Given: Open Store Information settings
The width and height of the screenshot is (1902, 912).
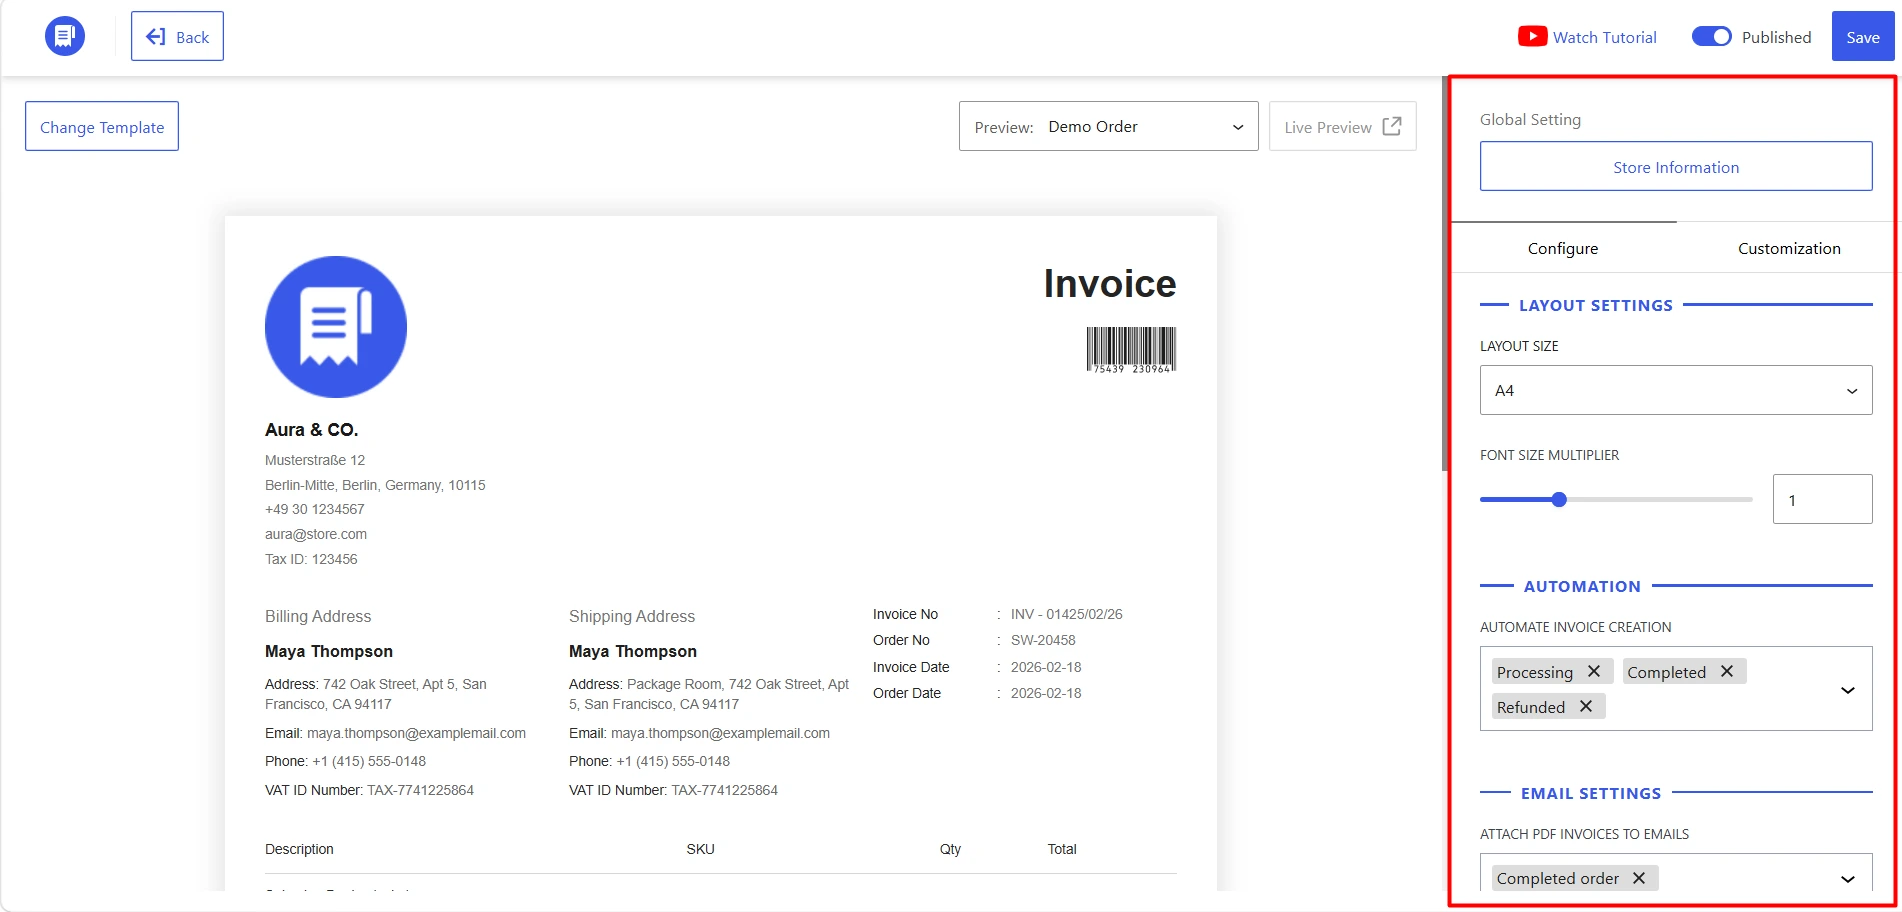Looking at the screenshot, I should click(1676, 166).
